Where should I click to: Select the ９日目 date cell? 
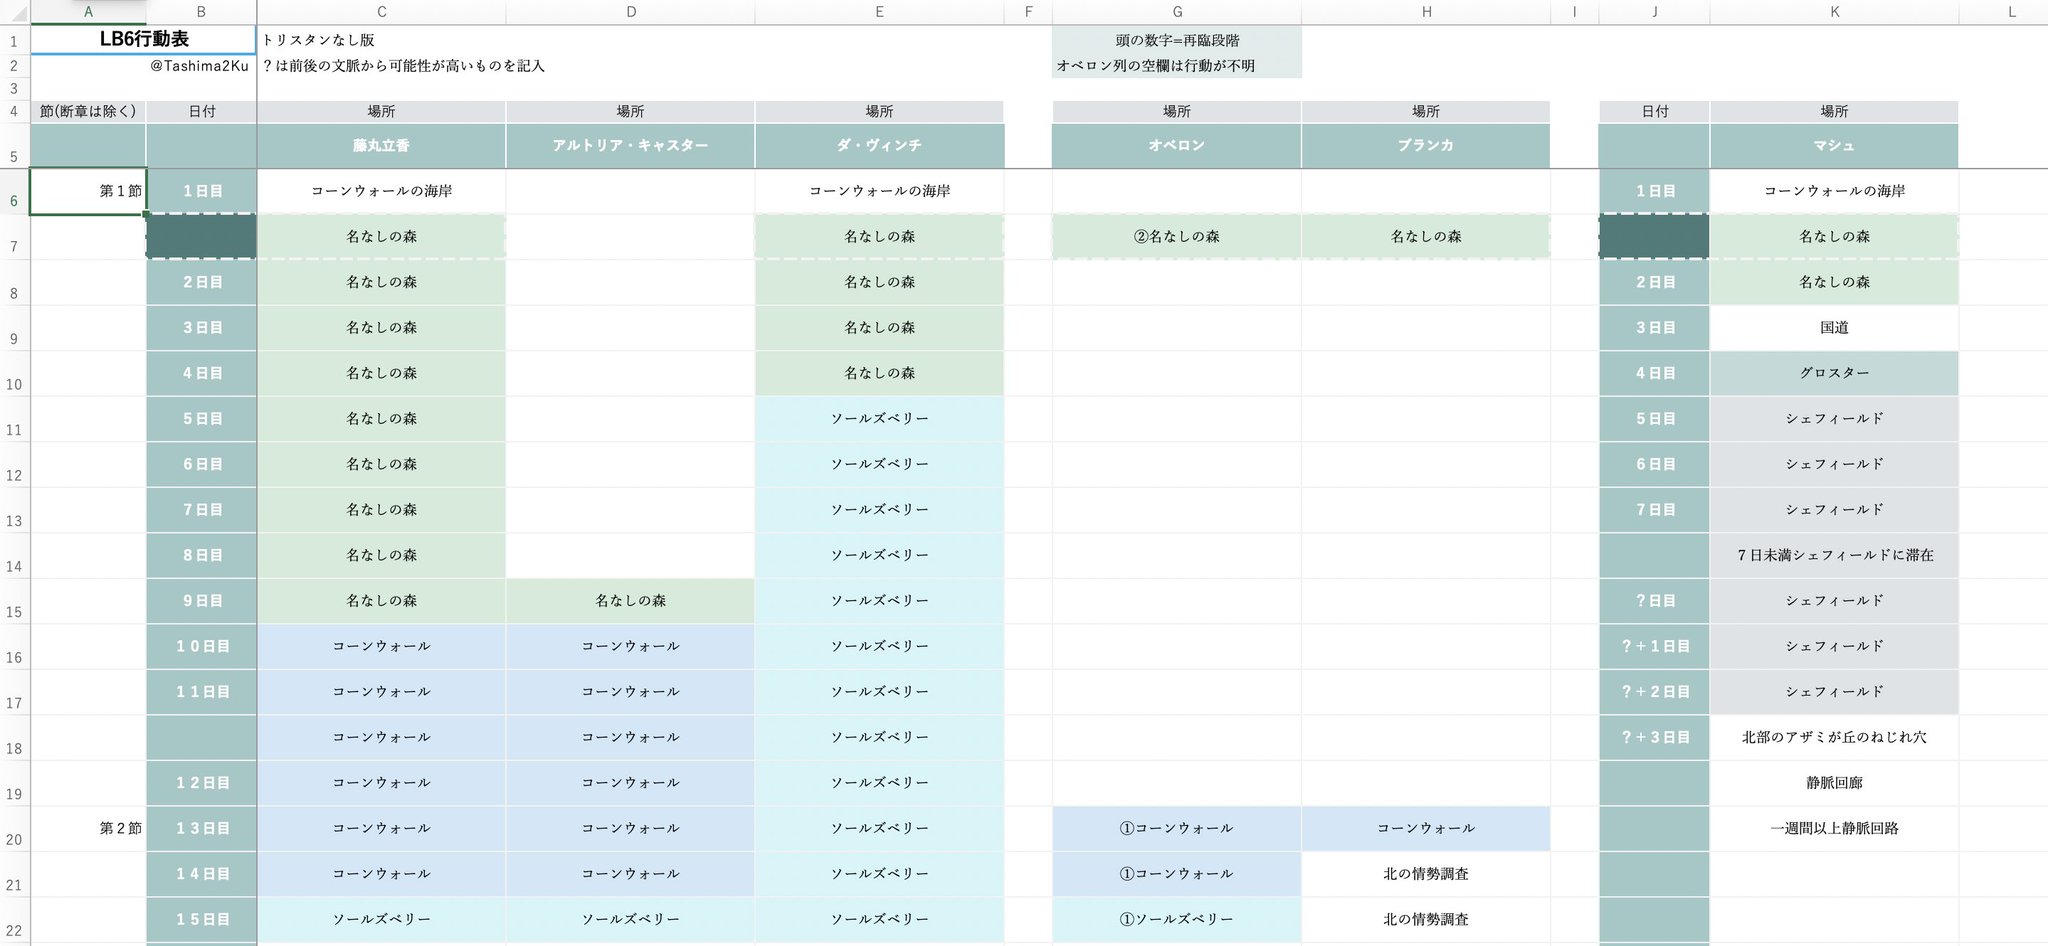point(201,601)
